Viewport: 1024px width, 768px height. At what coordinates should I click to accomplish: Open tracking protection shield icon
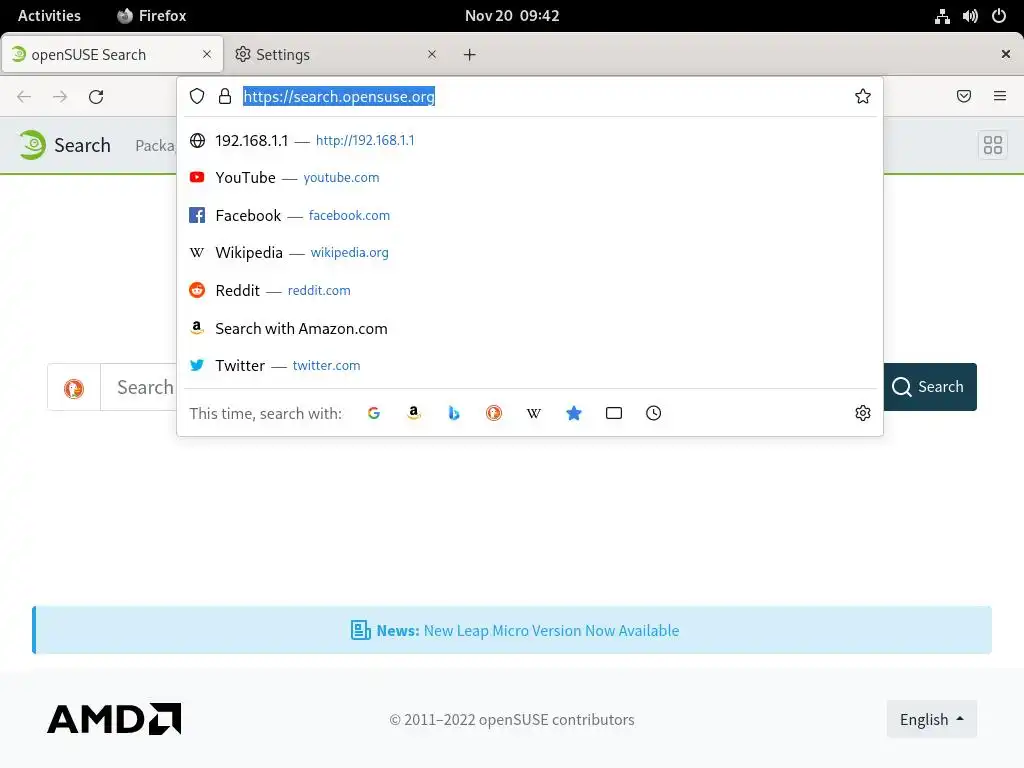197,97
